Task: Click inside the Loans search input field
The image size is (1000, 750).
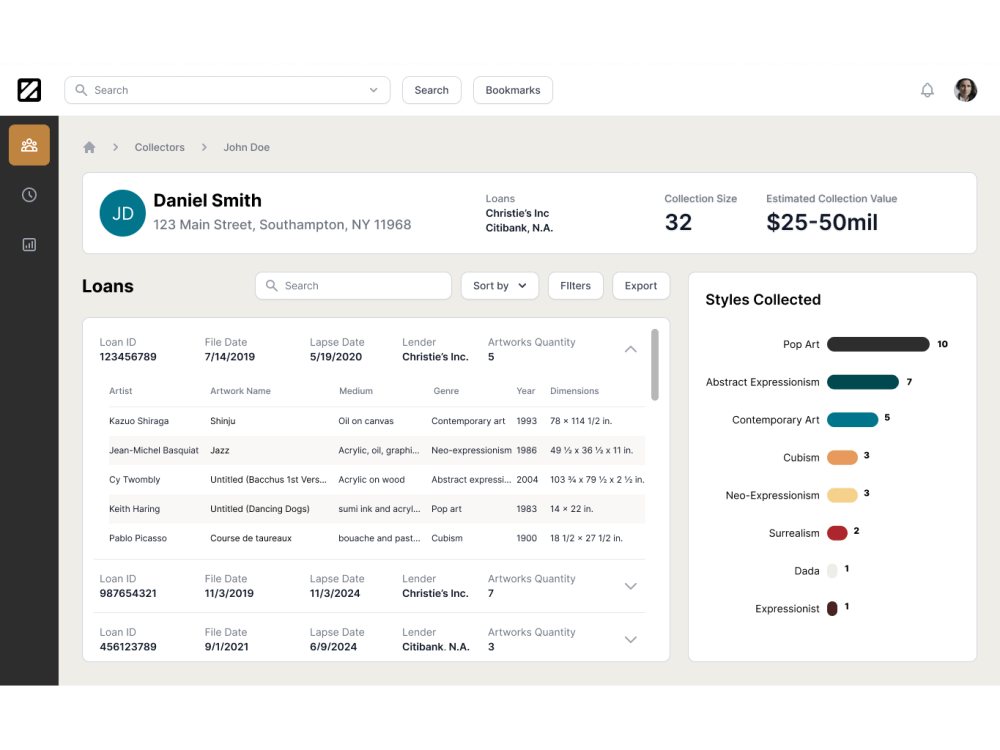Action: [x=350, y=285]
